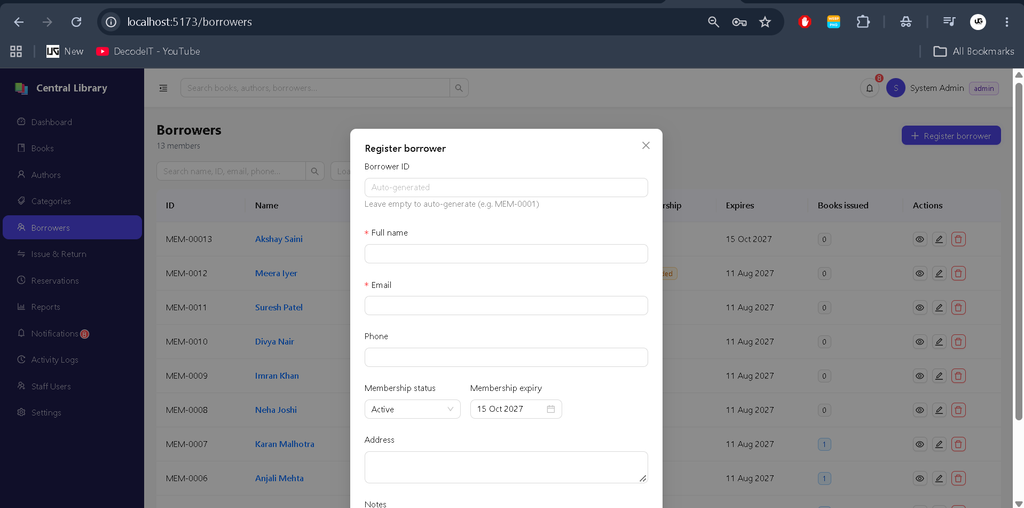1024x508 pixels.
Task: Edit Neha Joshi's record
Action: pos(939,410)
